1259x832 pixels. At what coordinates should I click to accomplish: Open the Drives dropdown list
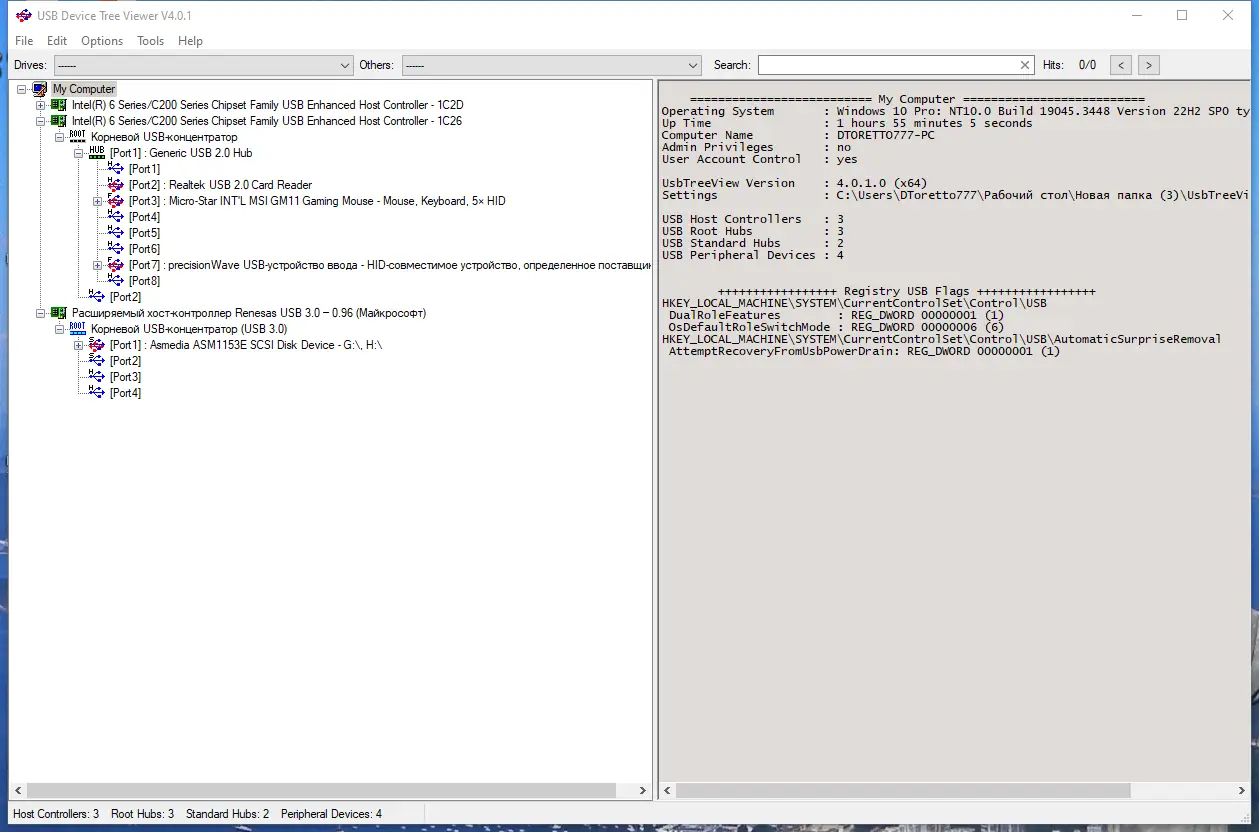[346, 65]
